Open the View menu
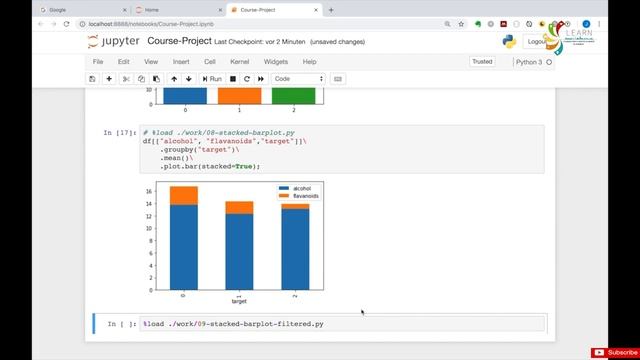The height and width of the screenshot is (360, 640). point(151,62)
